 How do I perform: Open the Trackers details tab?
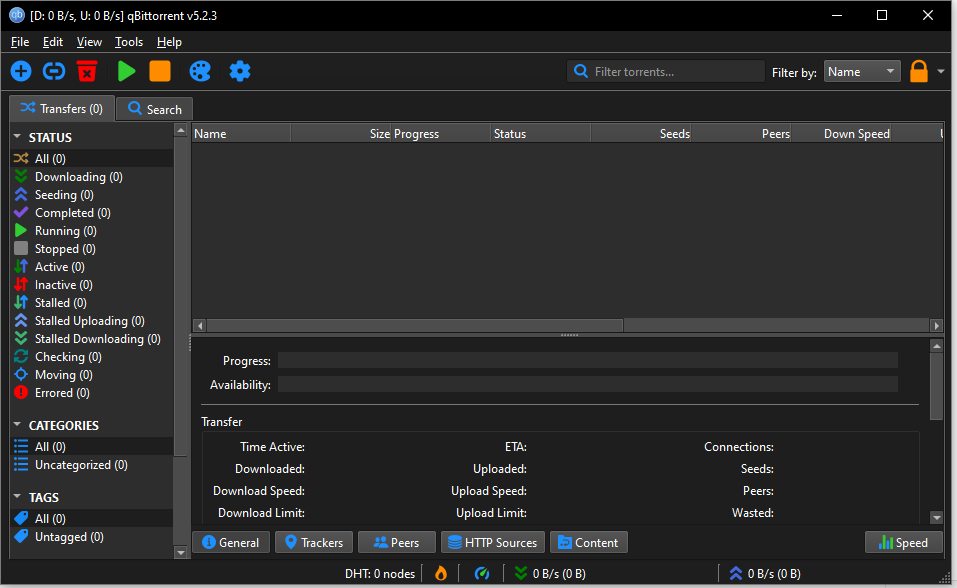[314, 542]
